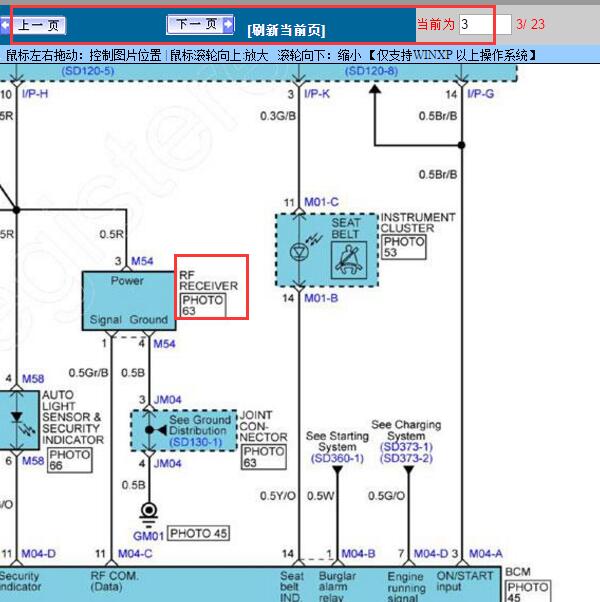The width and height of the screenshot is (600, 602).
Task: Click the I/P-K connector label
Action: coord(317,94)
